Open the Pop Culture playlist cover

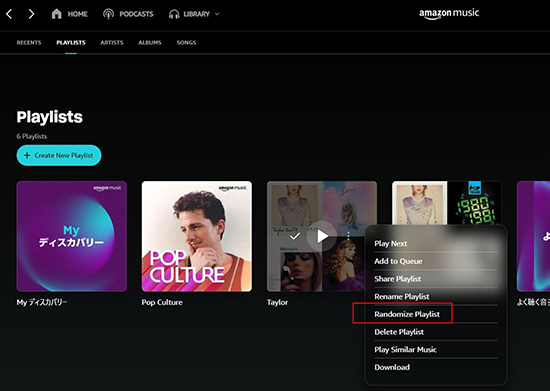tap(197, 236)
